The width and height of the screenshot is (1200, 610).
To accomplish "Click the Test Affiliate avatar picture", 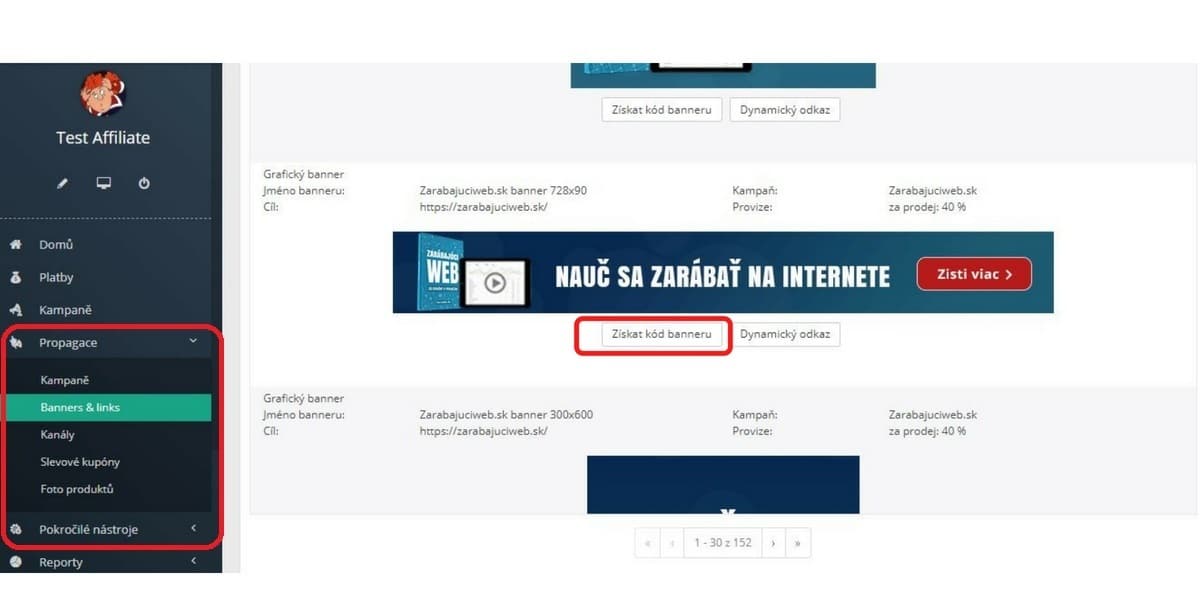I will [x=102, y=93].
